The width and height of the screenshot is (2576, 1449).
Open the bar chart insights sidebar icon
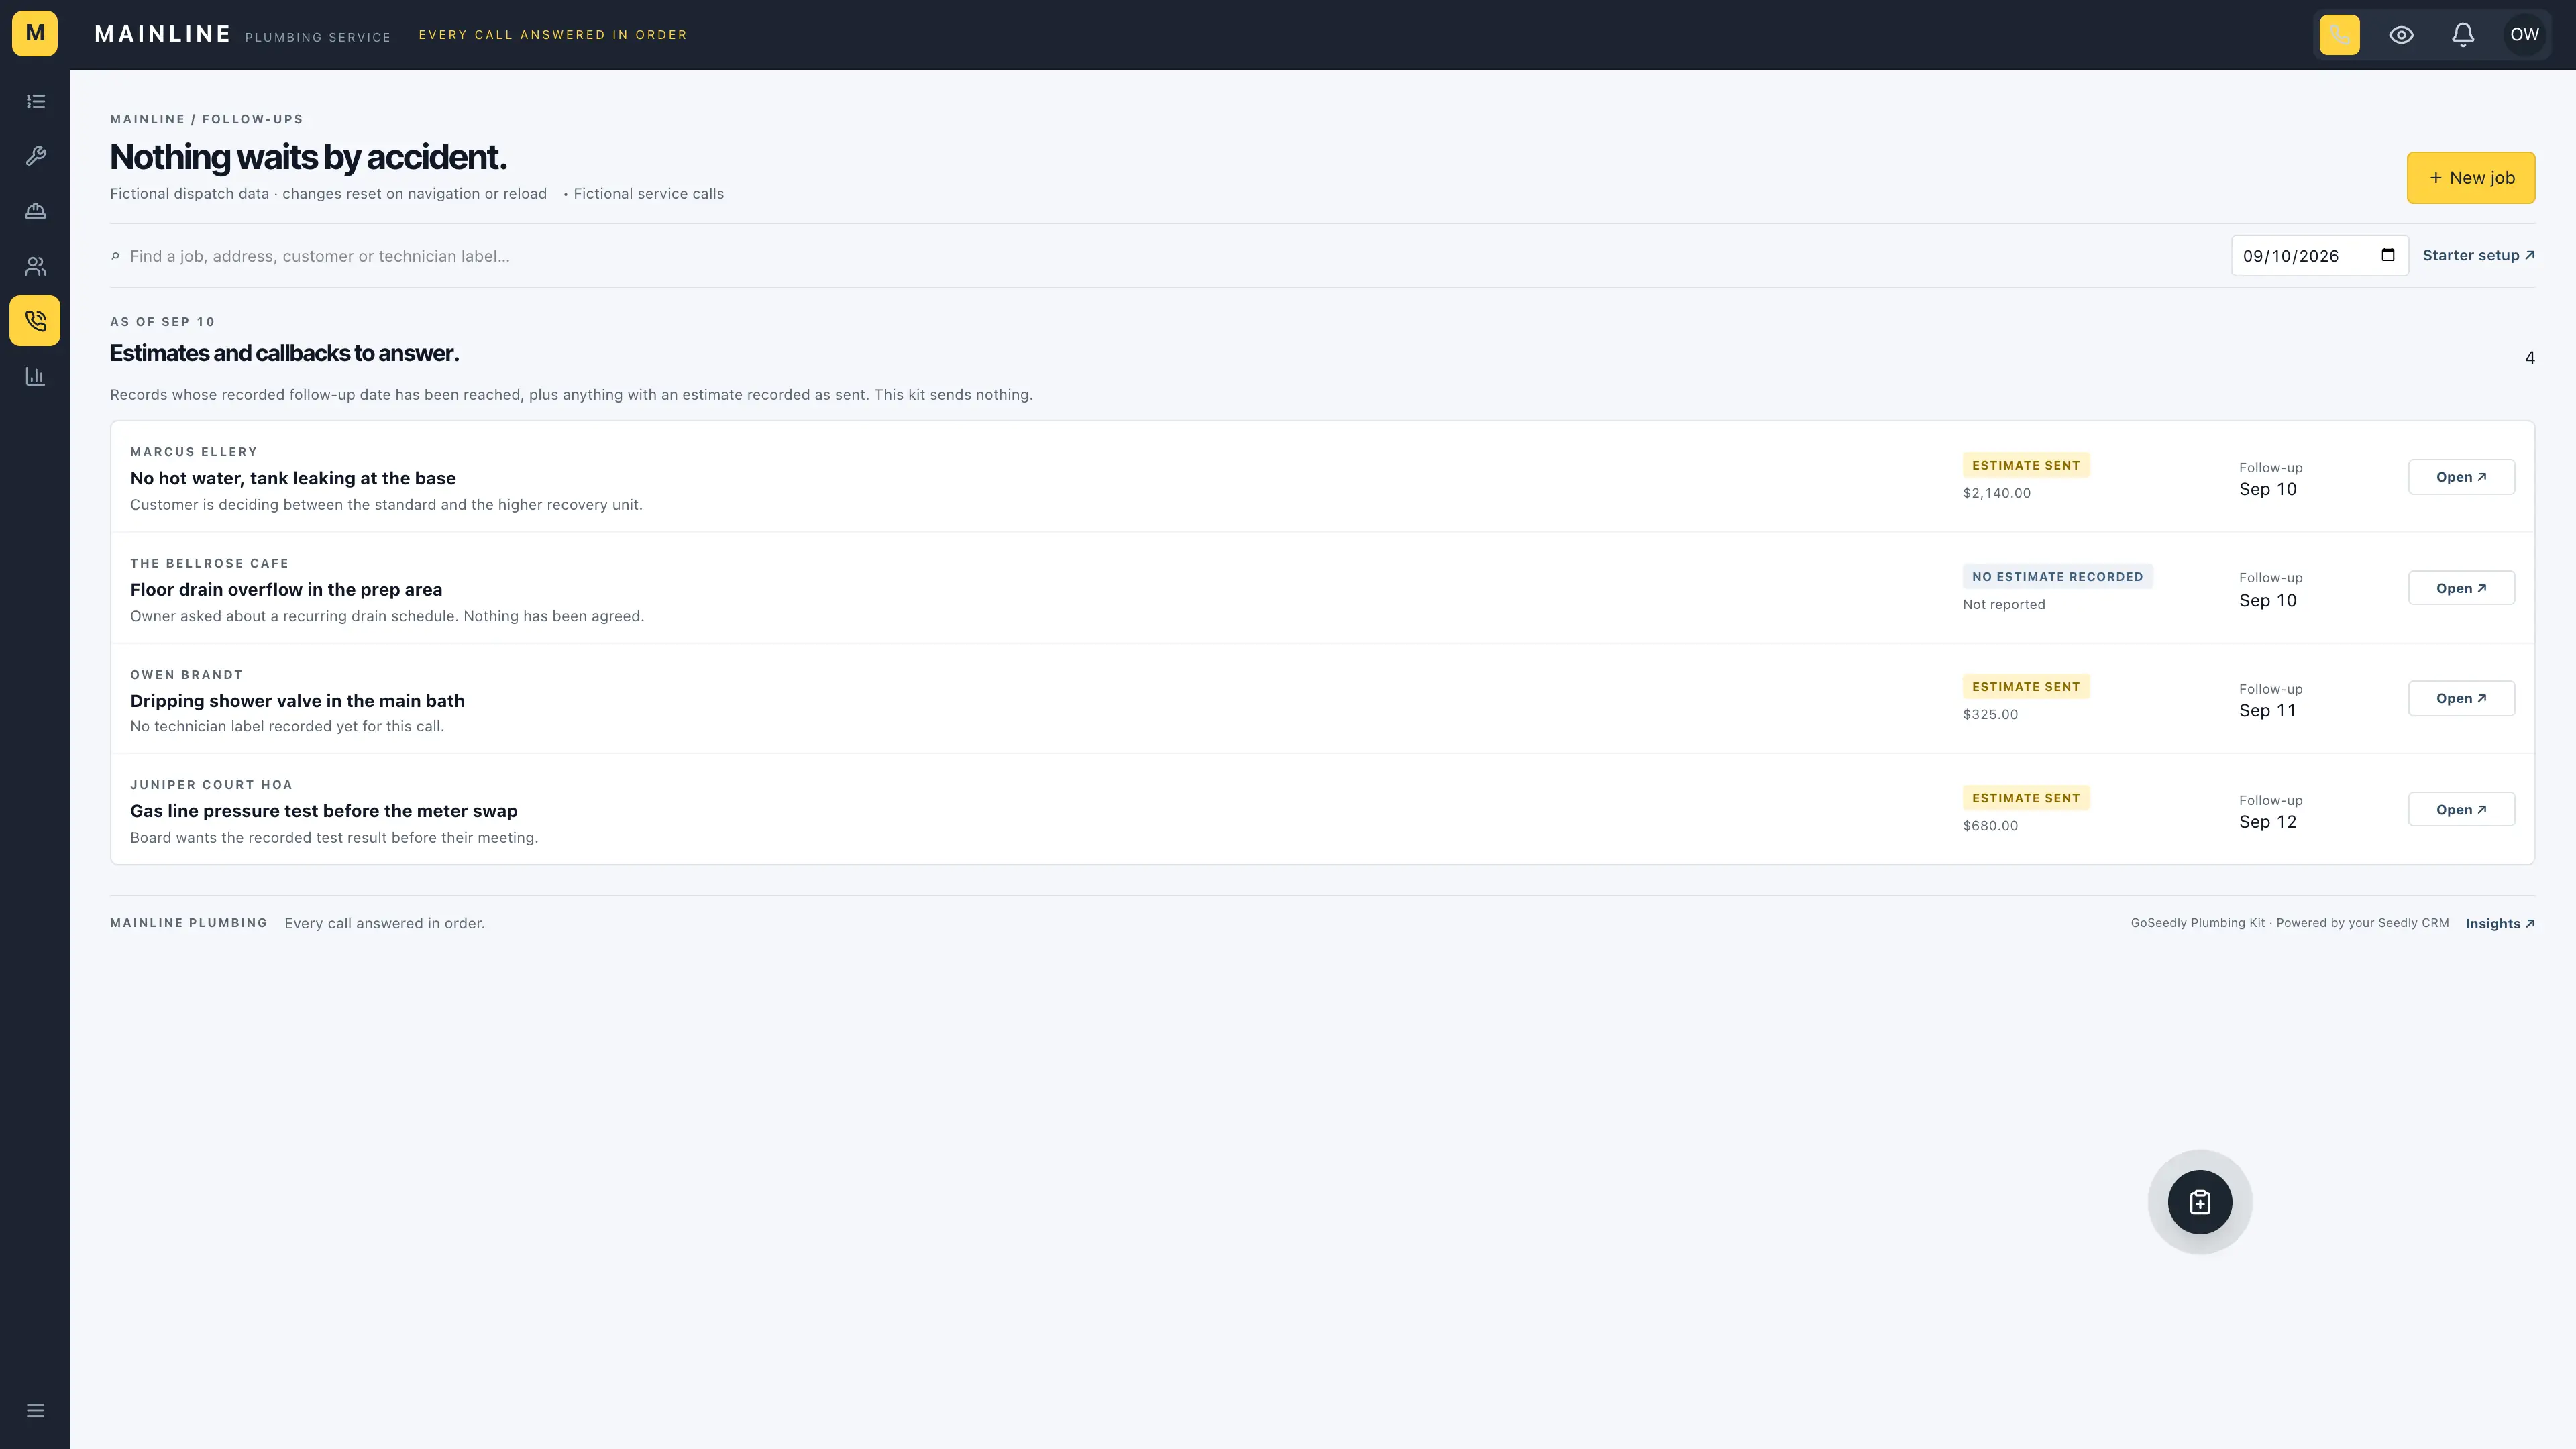(x=35, y=376)
